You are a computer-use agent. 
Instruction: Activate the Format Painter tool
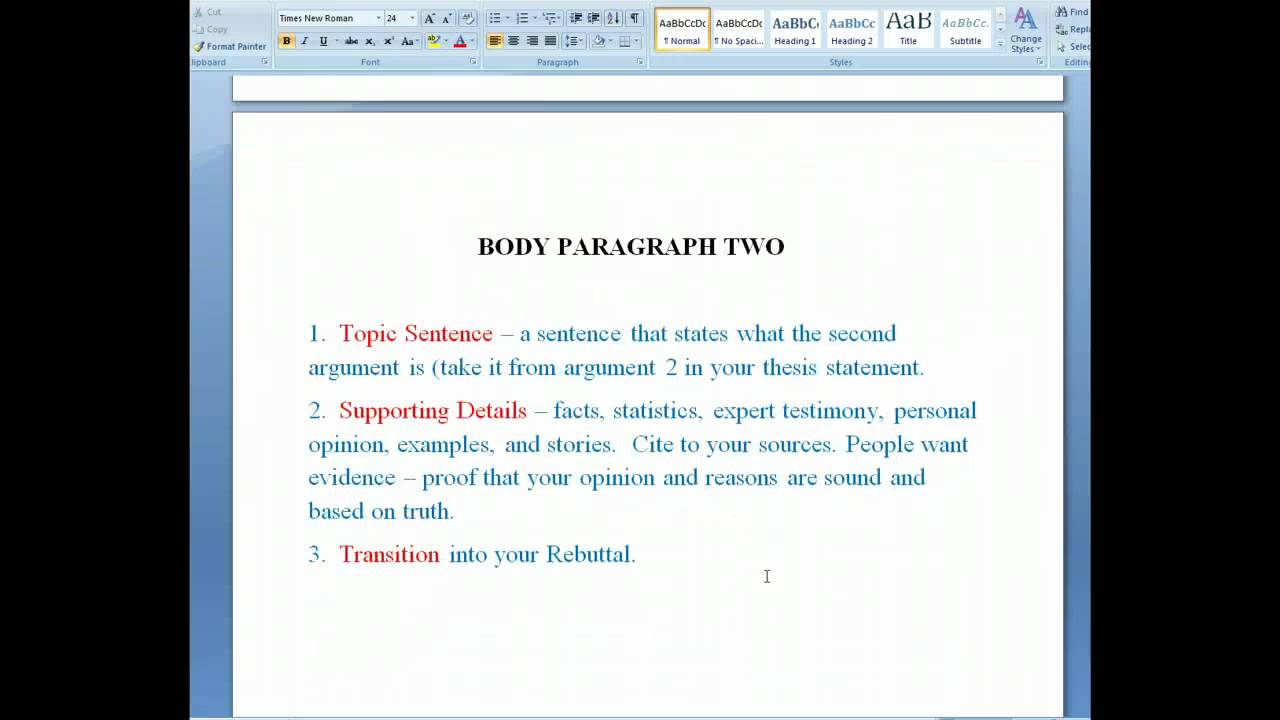(x=230, y=46)
